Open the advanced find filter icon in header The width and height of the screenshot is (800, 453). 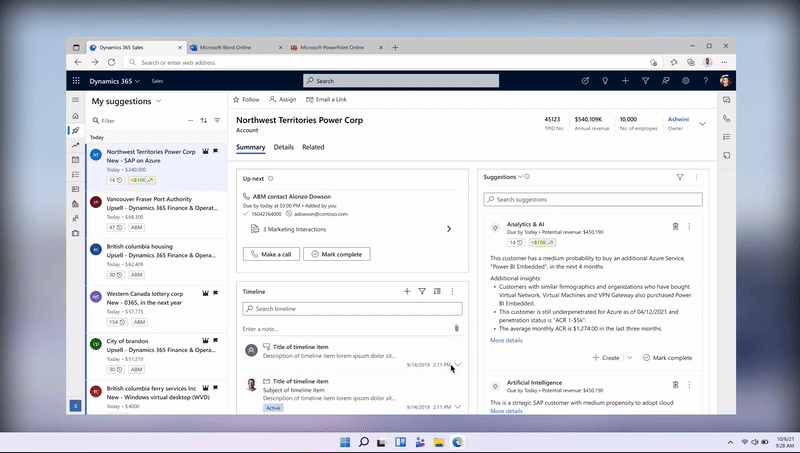click(x=645, y=81)
